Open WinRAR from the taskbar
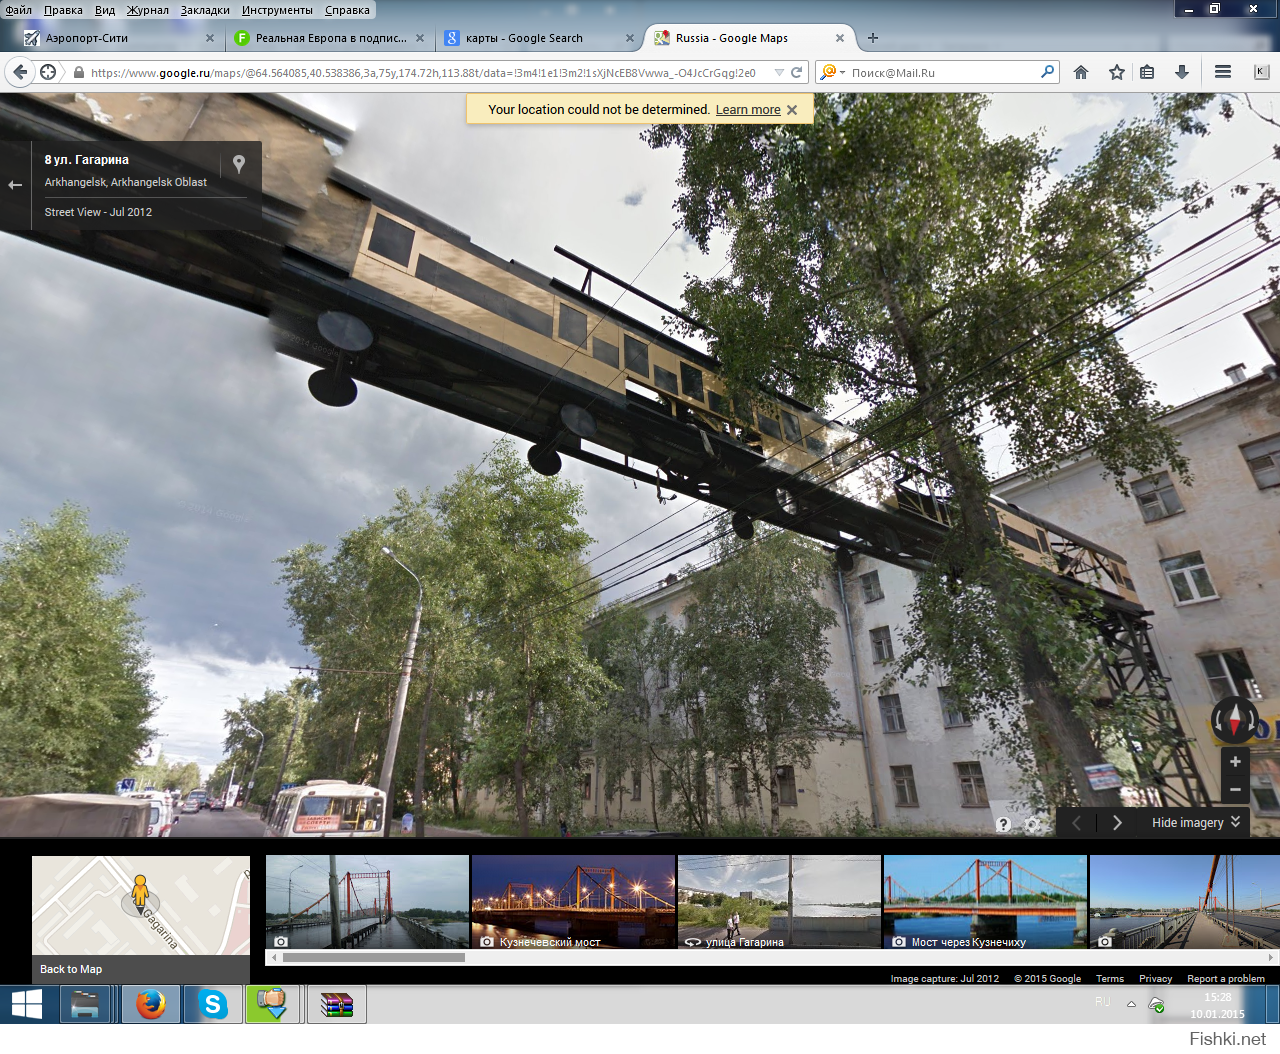This screenshot has height=1054, width=1280. tap(337, 1004)
